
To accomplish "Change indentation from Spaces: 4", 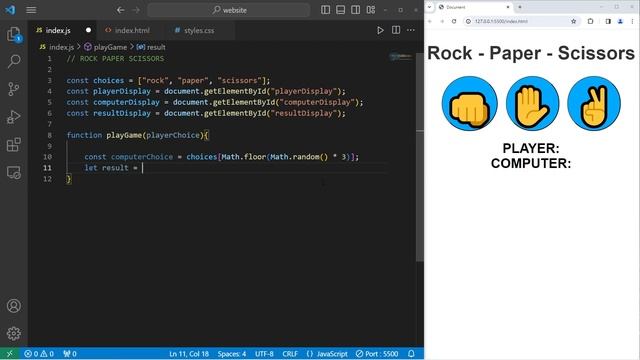I will tap(231, 353).
